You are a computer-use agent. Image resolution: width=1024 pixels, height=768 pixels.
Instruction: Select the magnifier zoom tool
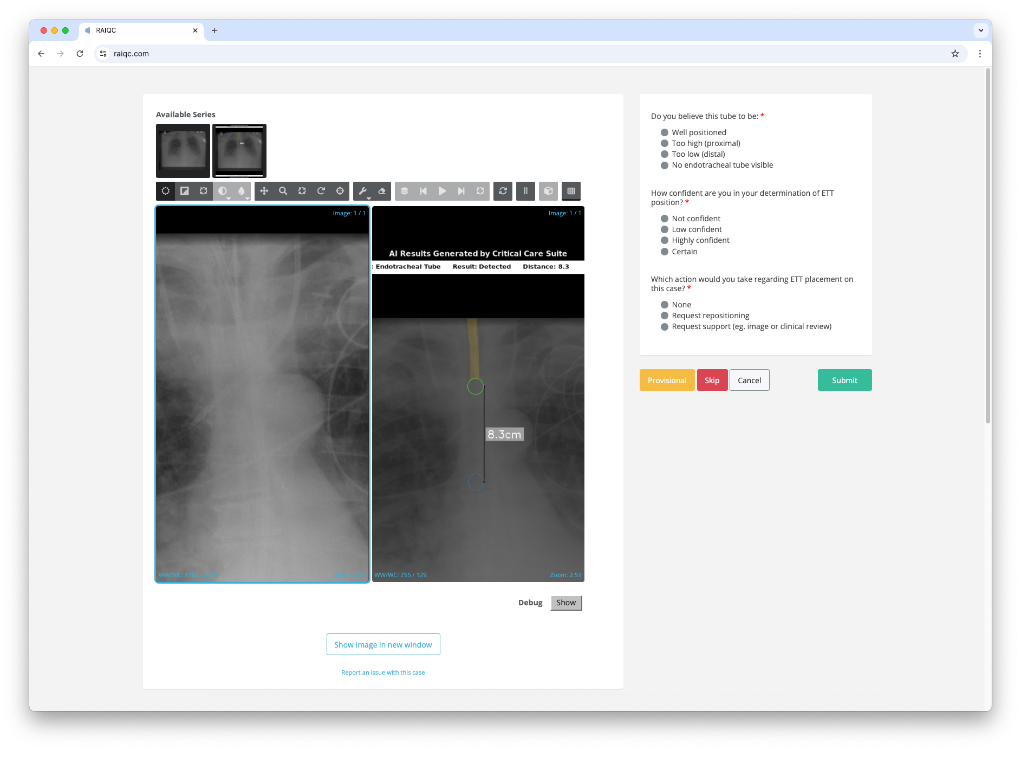[283, 190]
